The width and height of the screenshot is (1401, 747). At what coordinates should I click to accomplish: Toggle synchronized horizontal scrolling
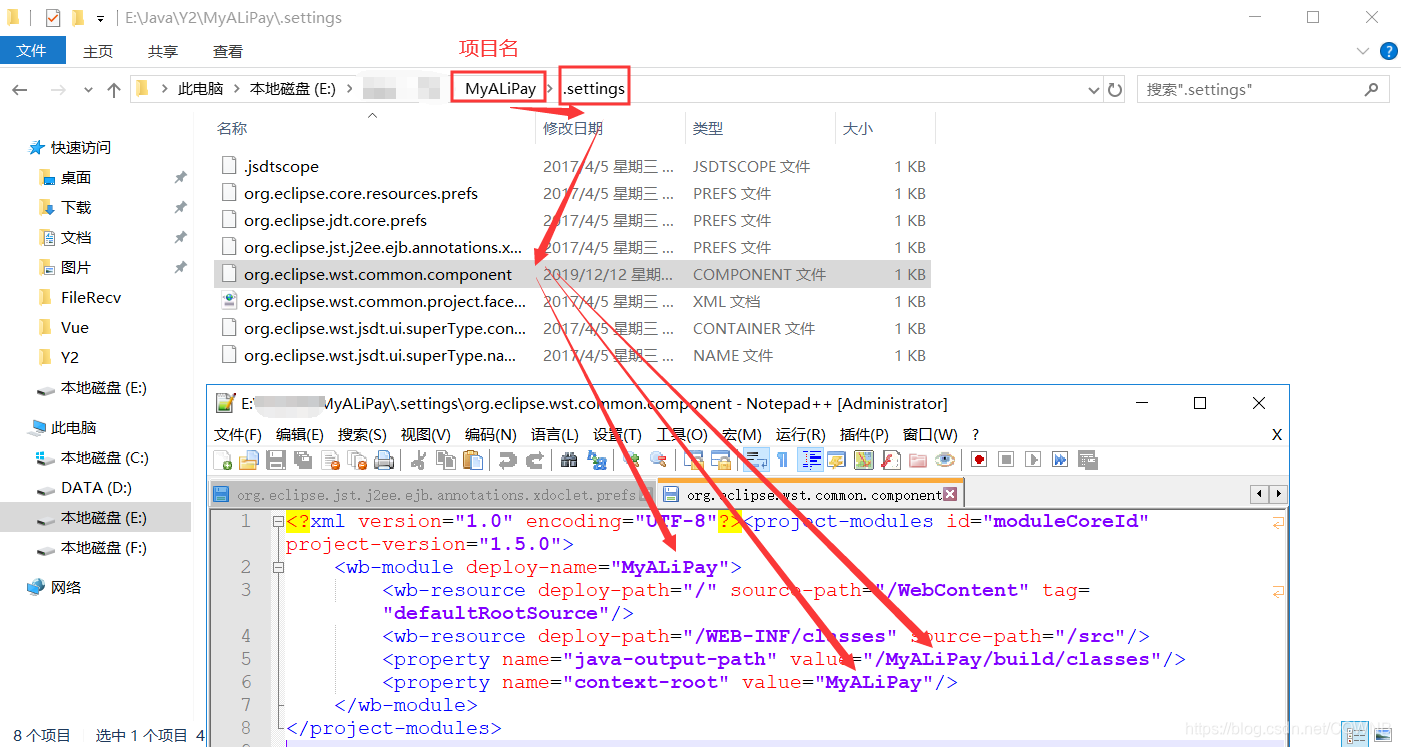pyautogui.click(x=721, y=460)
